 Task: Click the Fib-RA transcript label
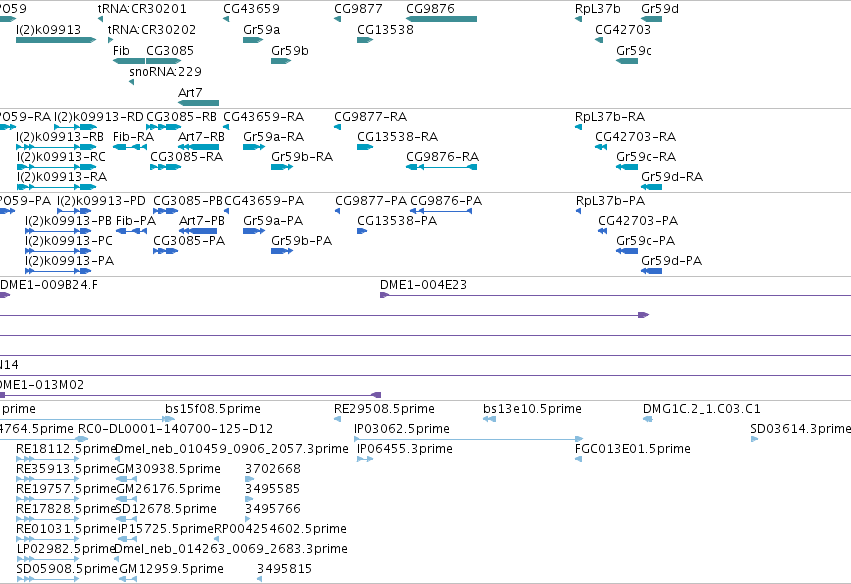pyautogui.click(x=133, y=137)
